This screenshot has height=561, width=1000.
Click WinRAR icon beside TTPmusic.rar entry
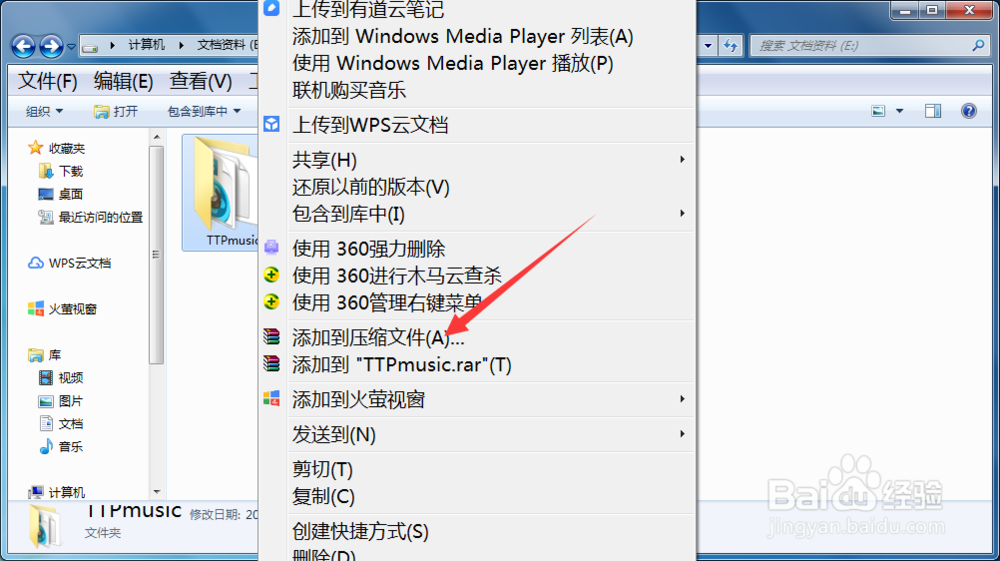click(x=272, y=363)
